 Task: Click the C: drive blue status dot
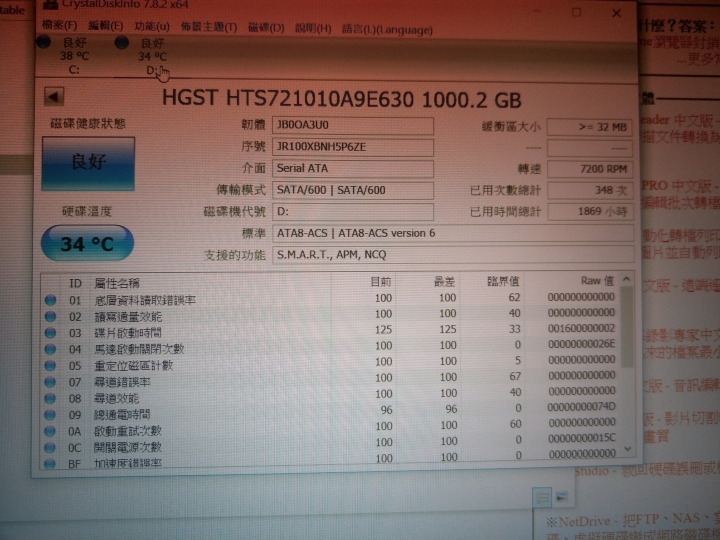pyautogui.click(x=44, y=42)
